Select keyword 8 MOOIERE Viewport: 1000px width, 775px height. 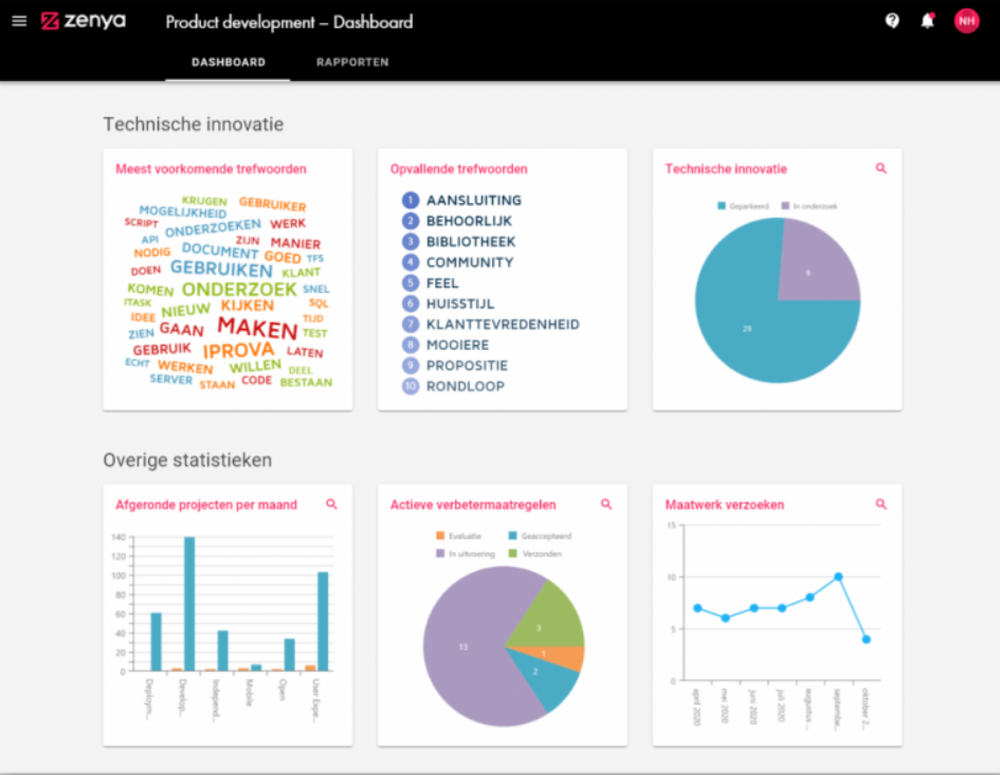[445, 345]
